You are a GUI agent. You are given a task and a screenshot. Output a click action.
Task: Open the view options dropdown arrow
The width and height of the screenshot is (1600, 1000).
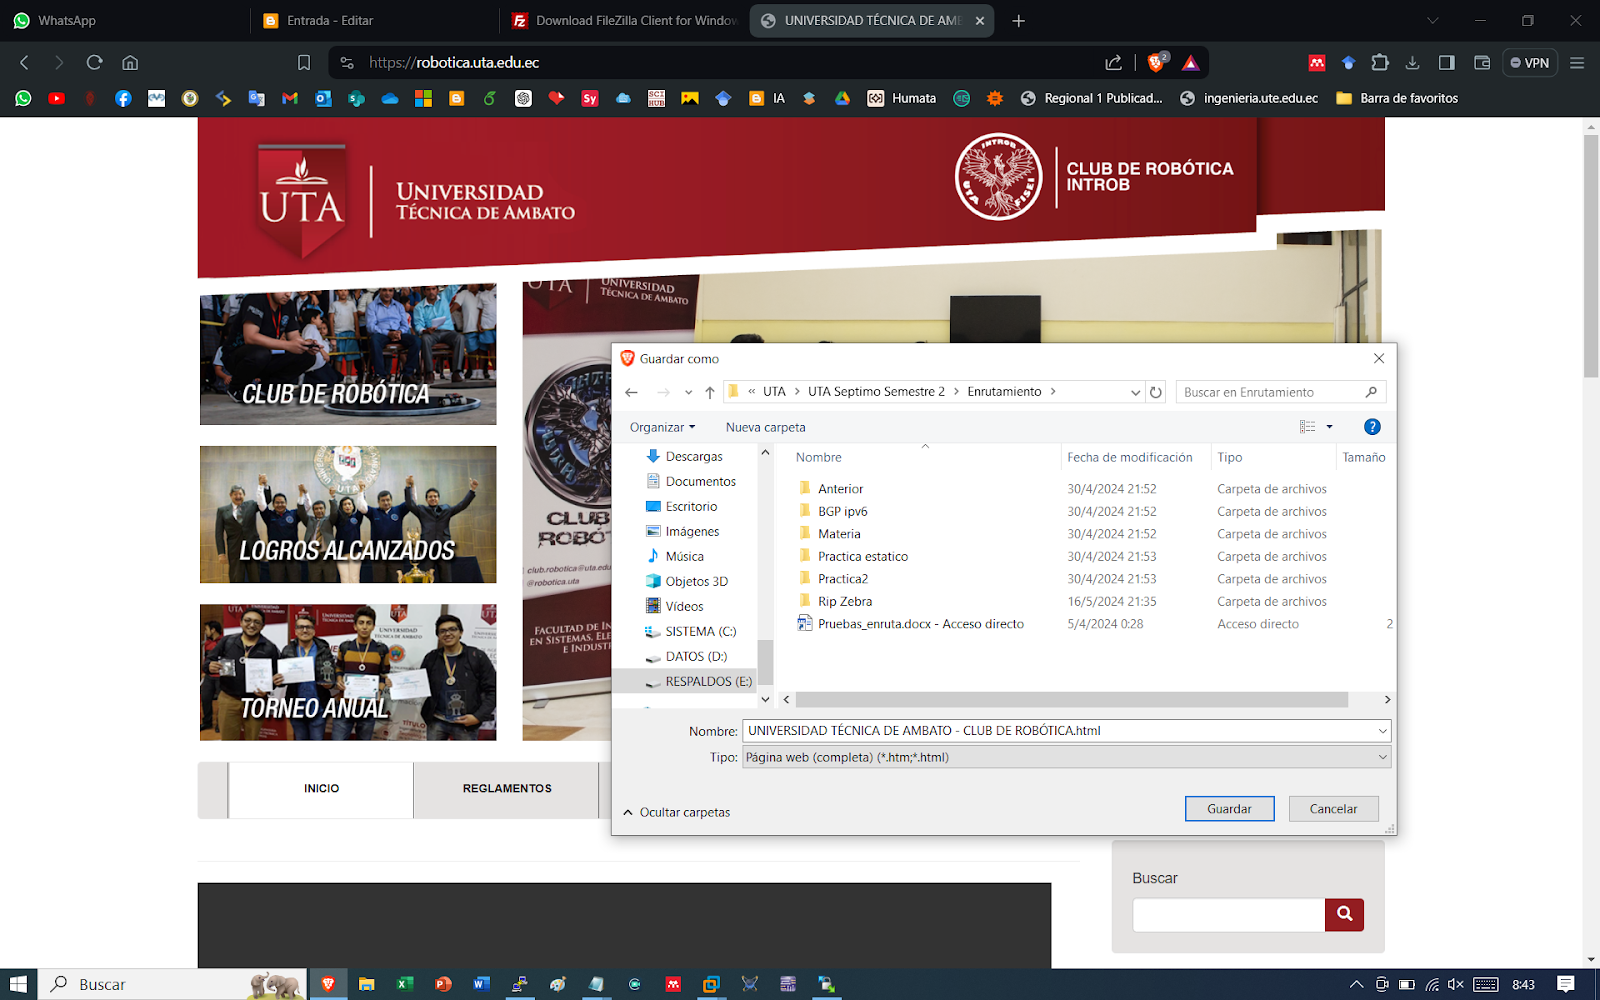[x=1330, y=427]
